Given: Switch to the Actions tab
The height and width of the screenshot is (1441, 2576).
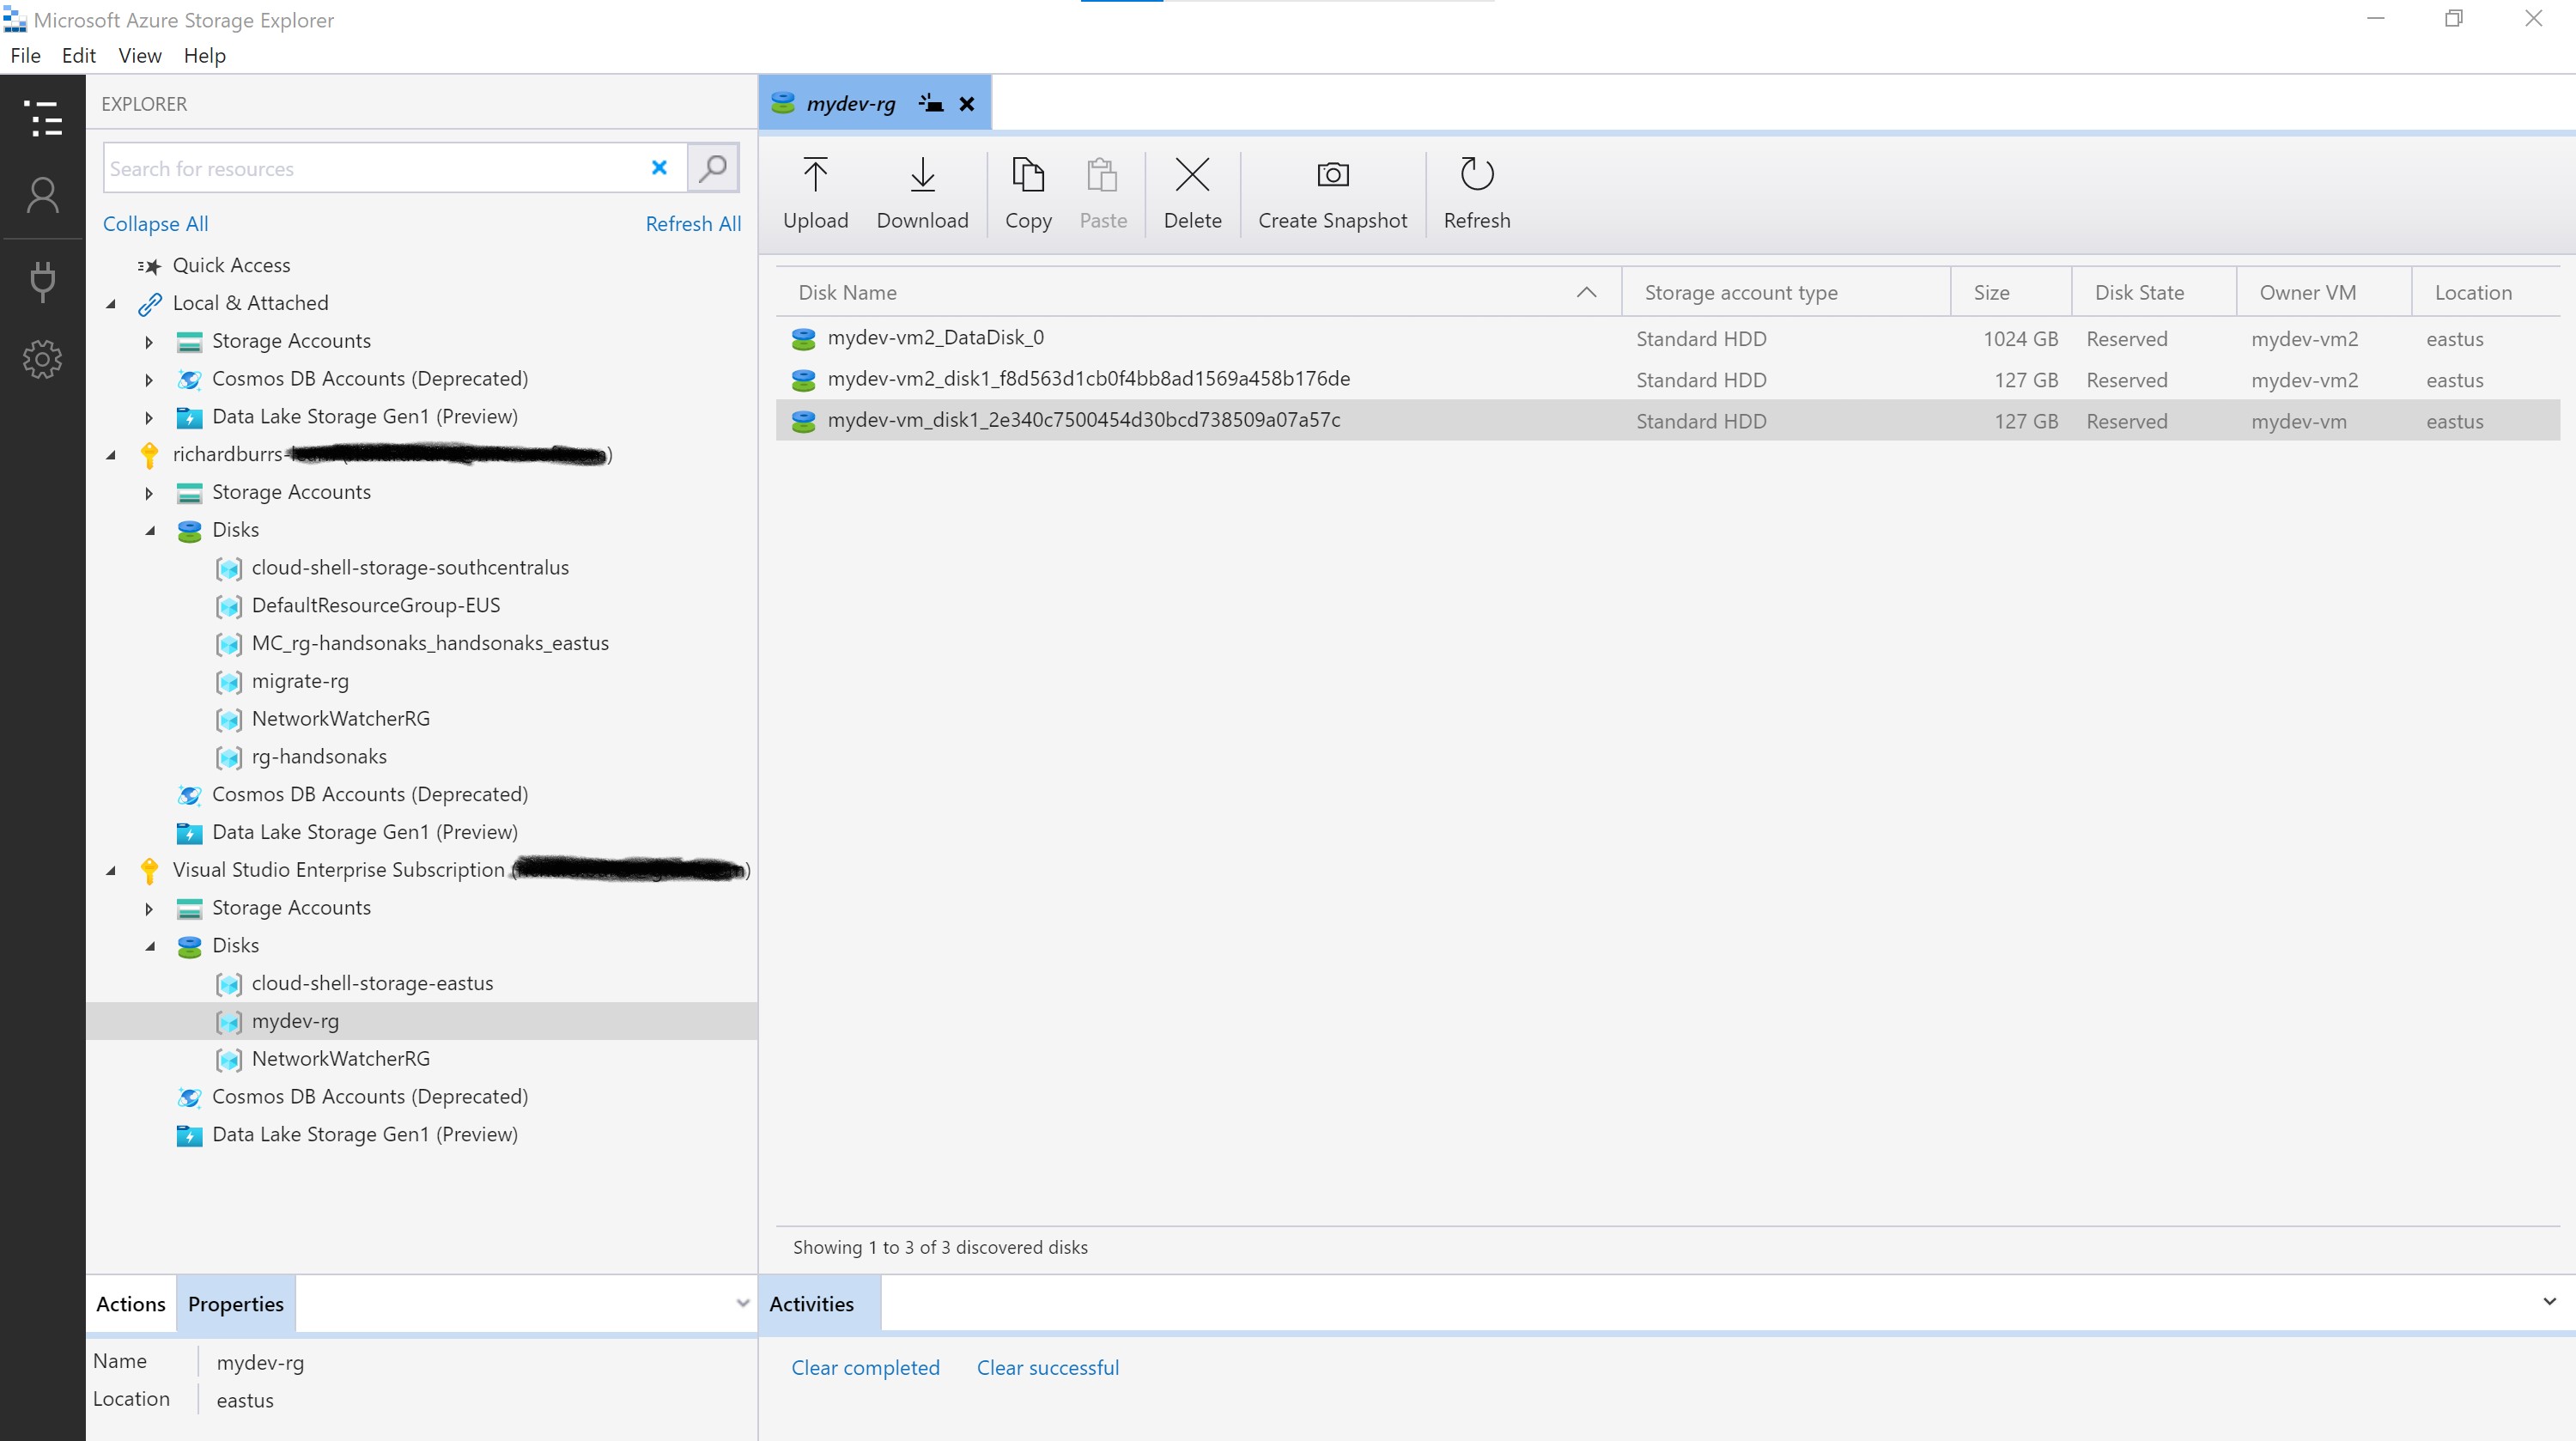Looking at the screenshot, I should (x=130, y=1303).
